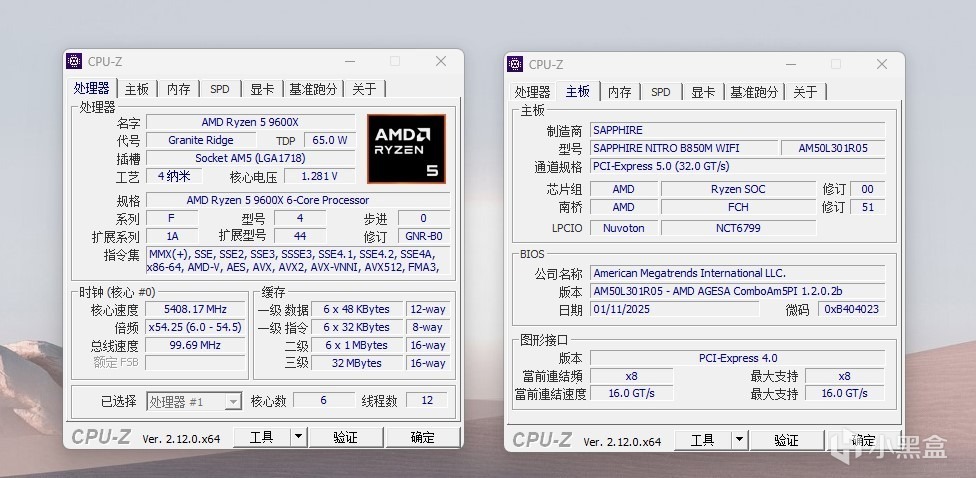Open 基准跑分 tab in left window
976x478 pixels.
click(313, 89)
